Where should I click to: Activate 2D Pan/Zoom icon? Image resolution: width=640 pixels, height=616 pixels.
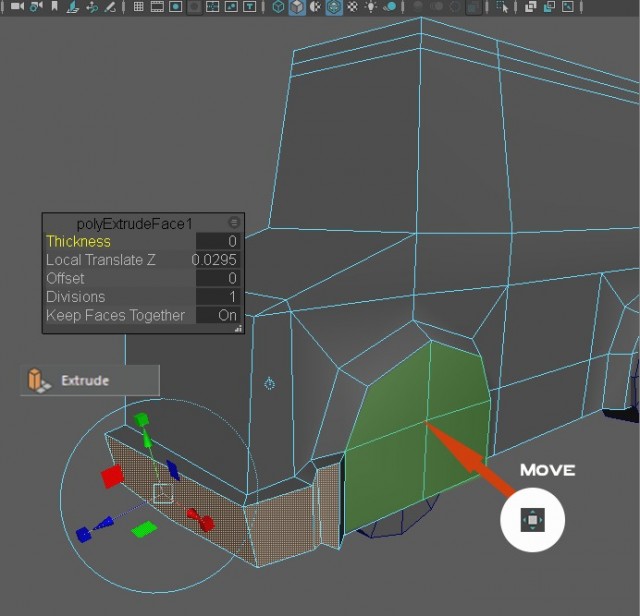click(92, 7)
